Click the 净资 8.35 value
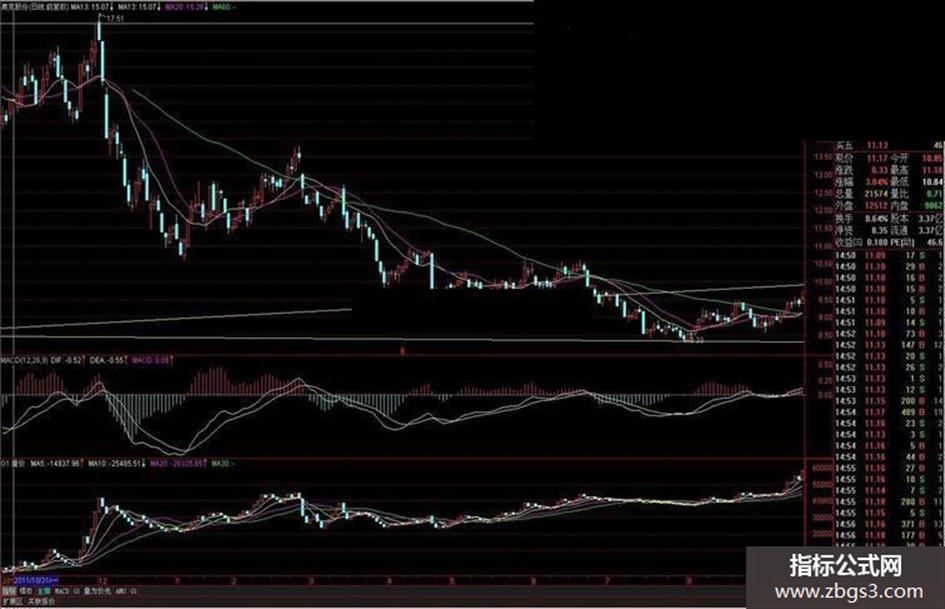The height and width of the screenshot is (609, 945). coord(880,230)
